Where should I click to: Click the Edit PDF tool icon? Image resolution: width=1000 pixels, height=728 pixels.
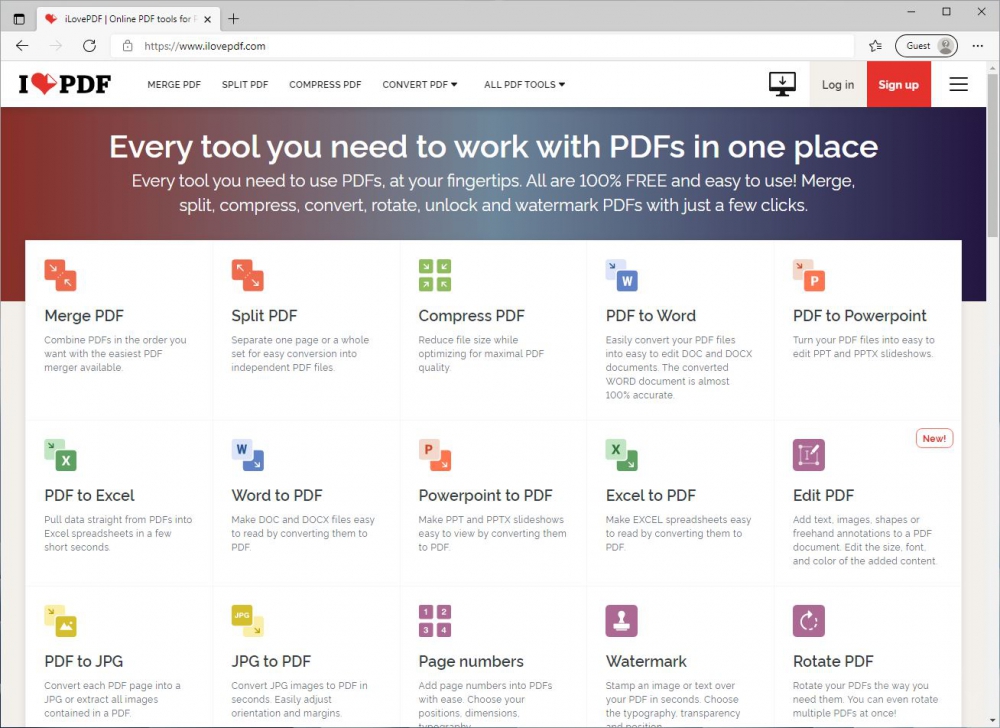point(809,455)
